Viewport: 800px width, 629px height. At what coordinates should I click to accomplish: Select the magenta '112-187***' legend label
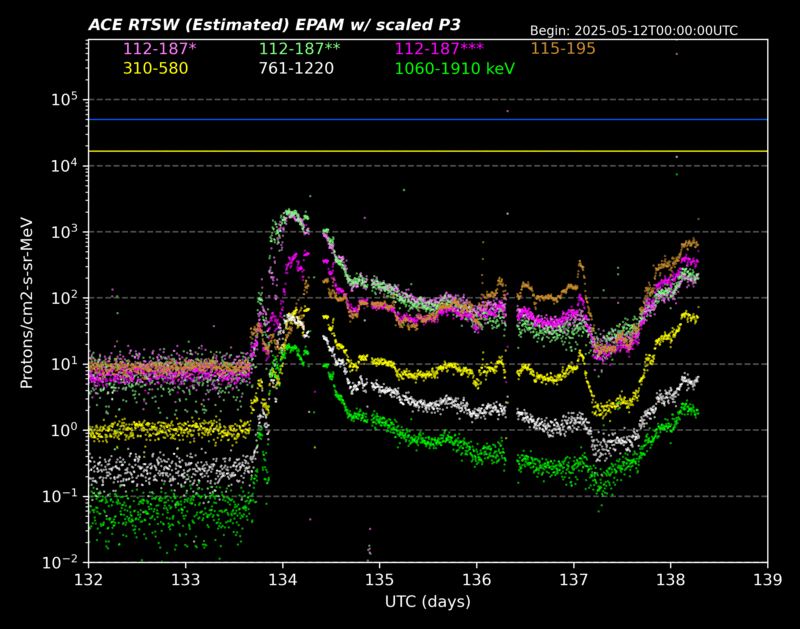439,49
